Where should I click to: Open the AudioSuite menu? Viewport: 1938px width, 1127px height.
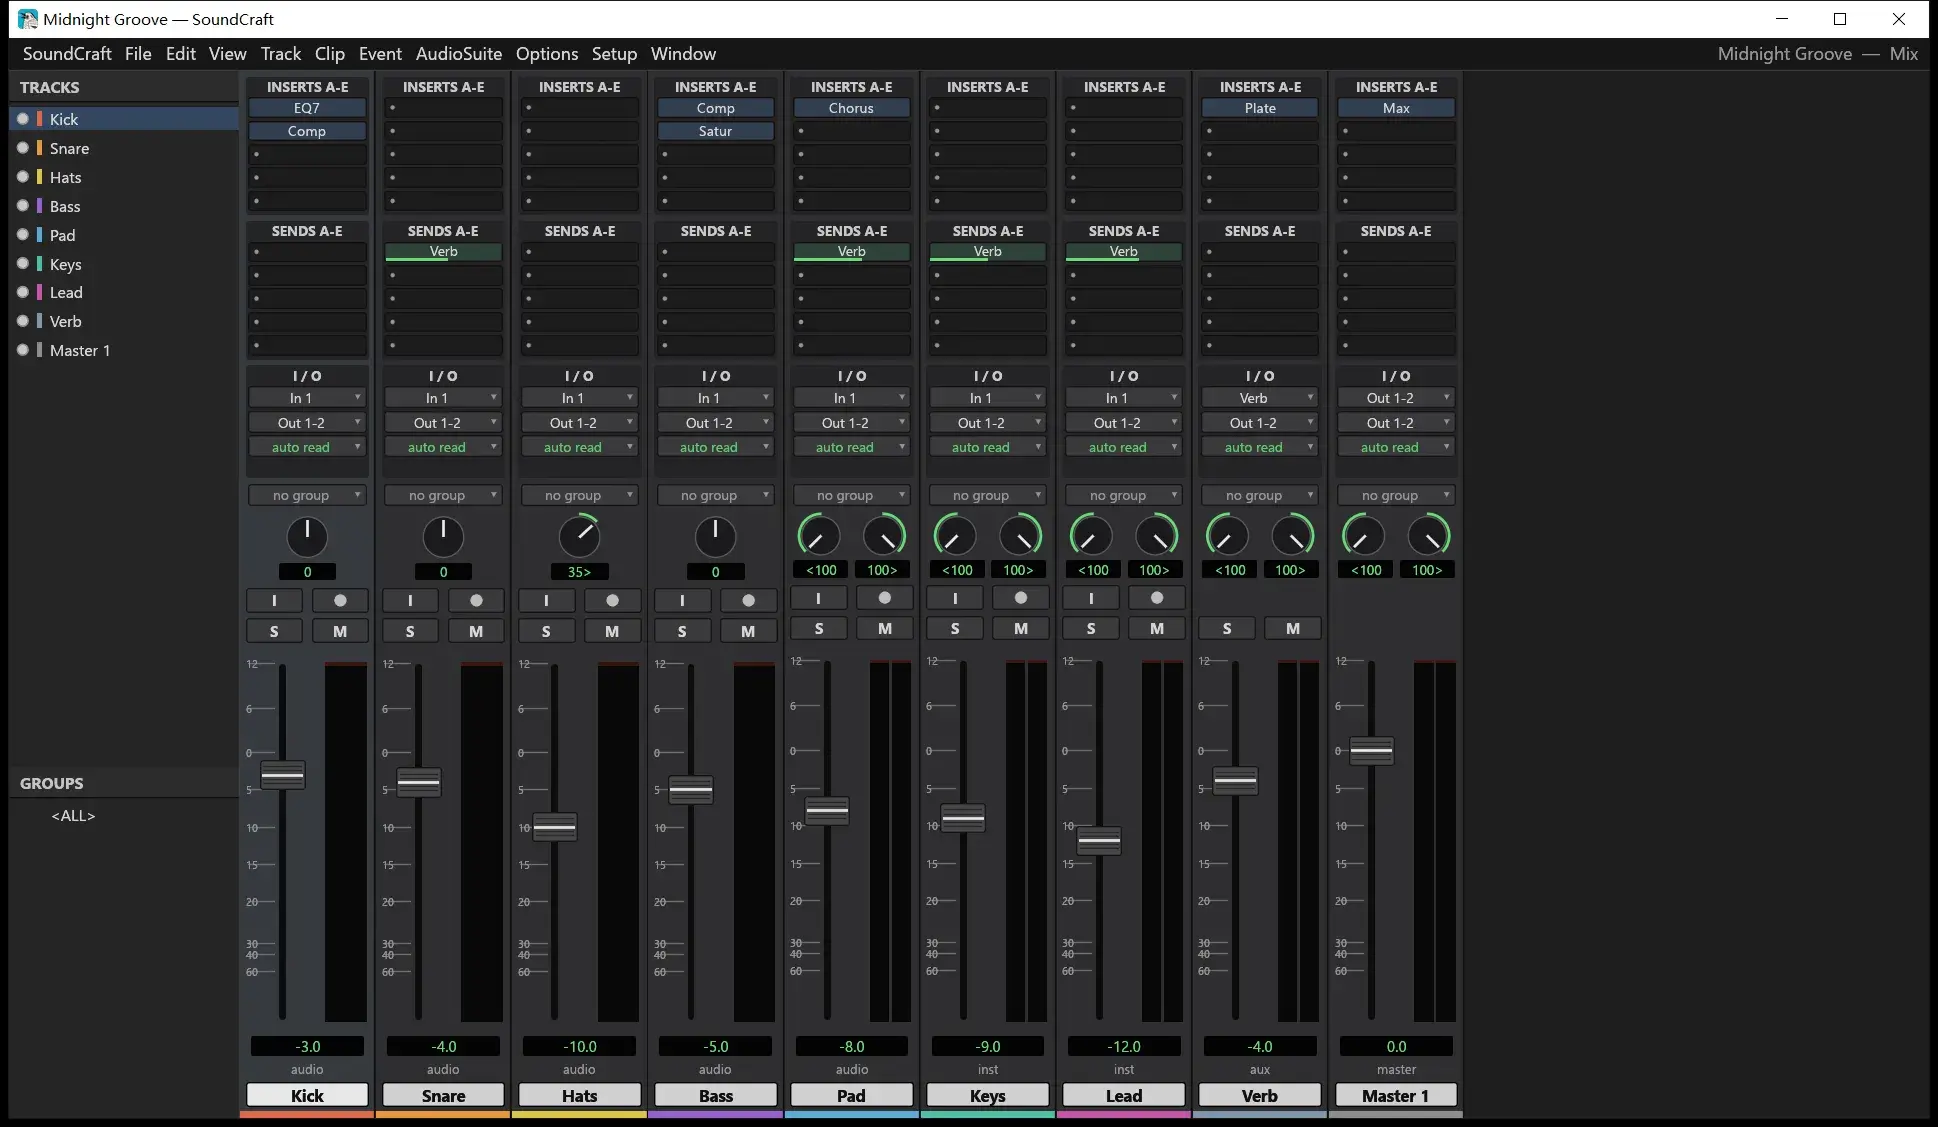[x=459, y=54]
